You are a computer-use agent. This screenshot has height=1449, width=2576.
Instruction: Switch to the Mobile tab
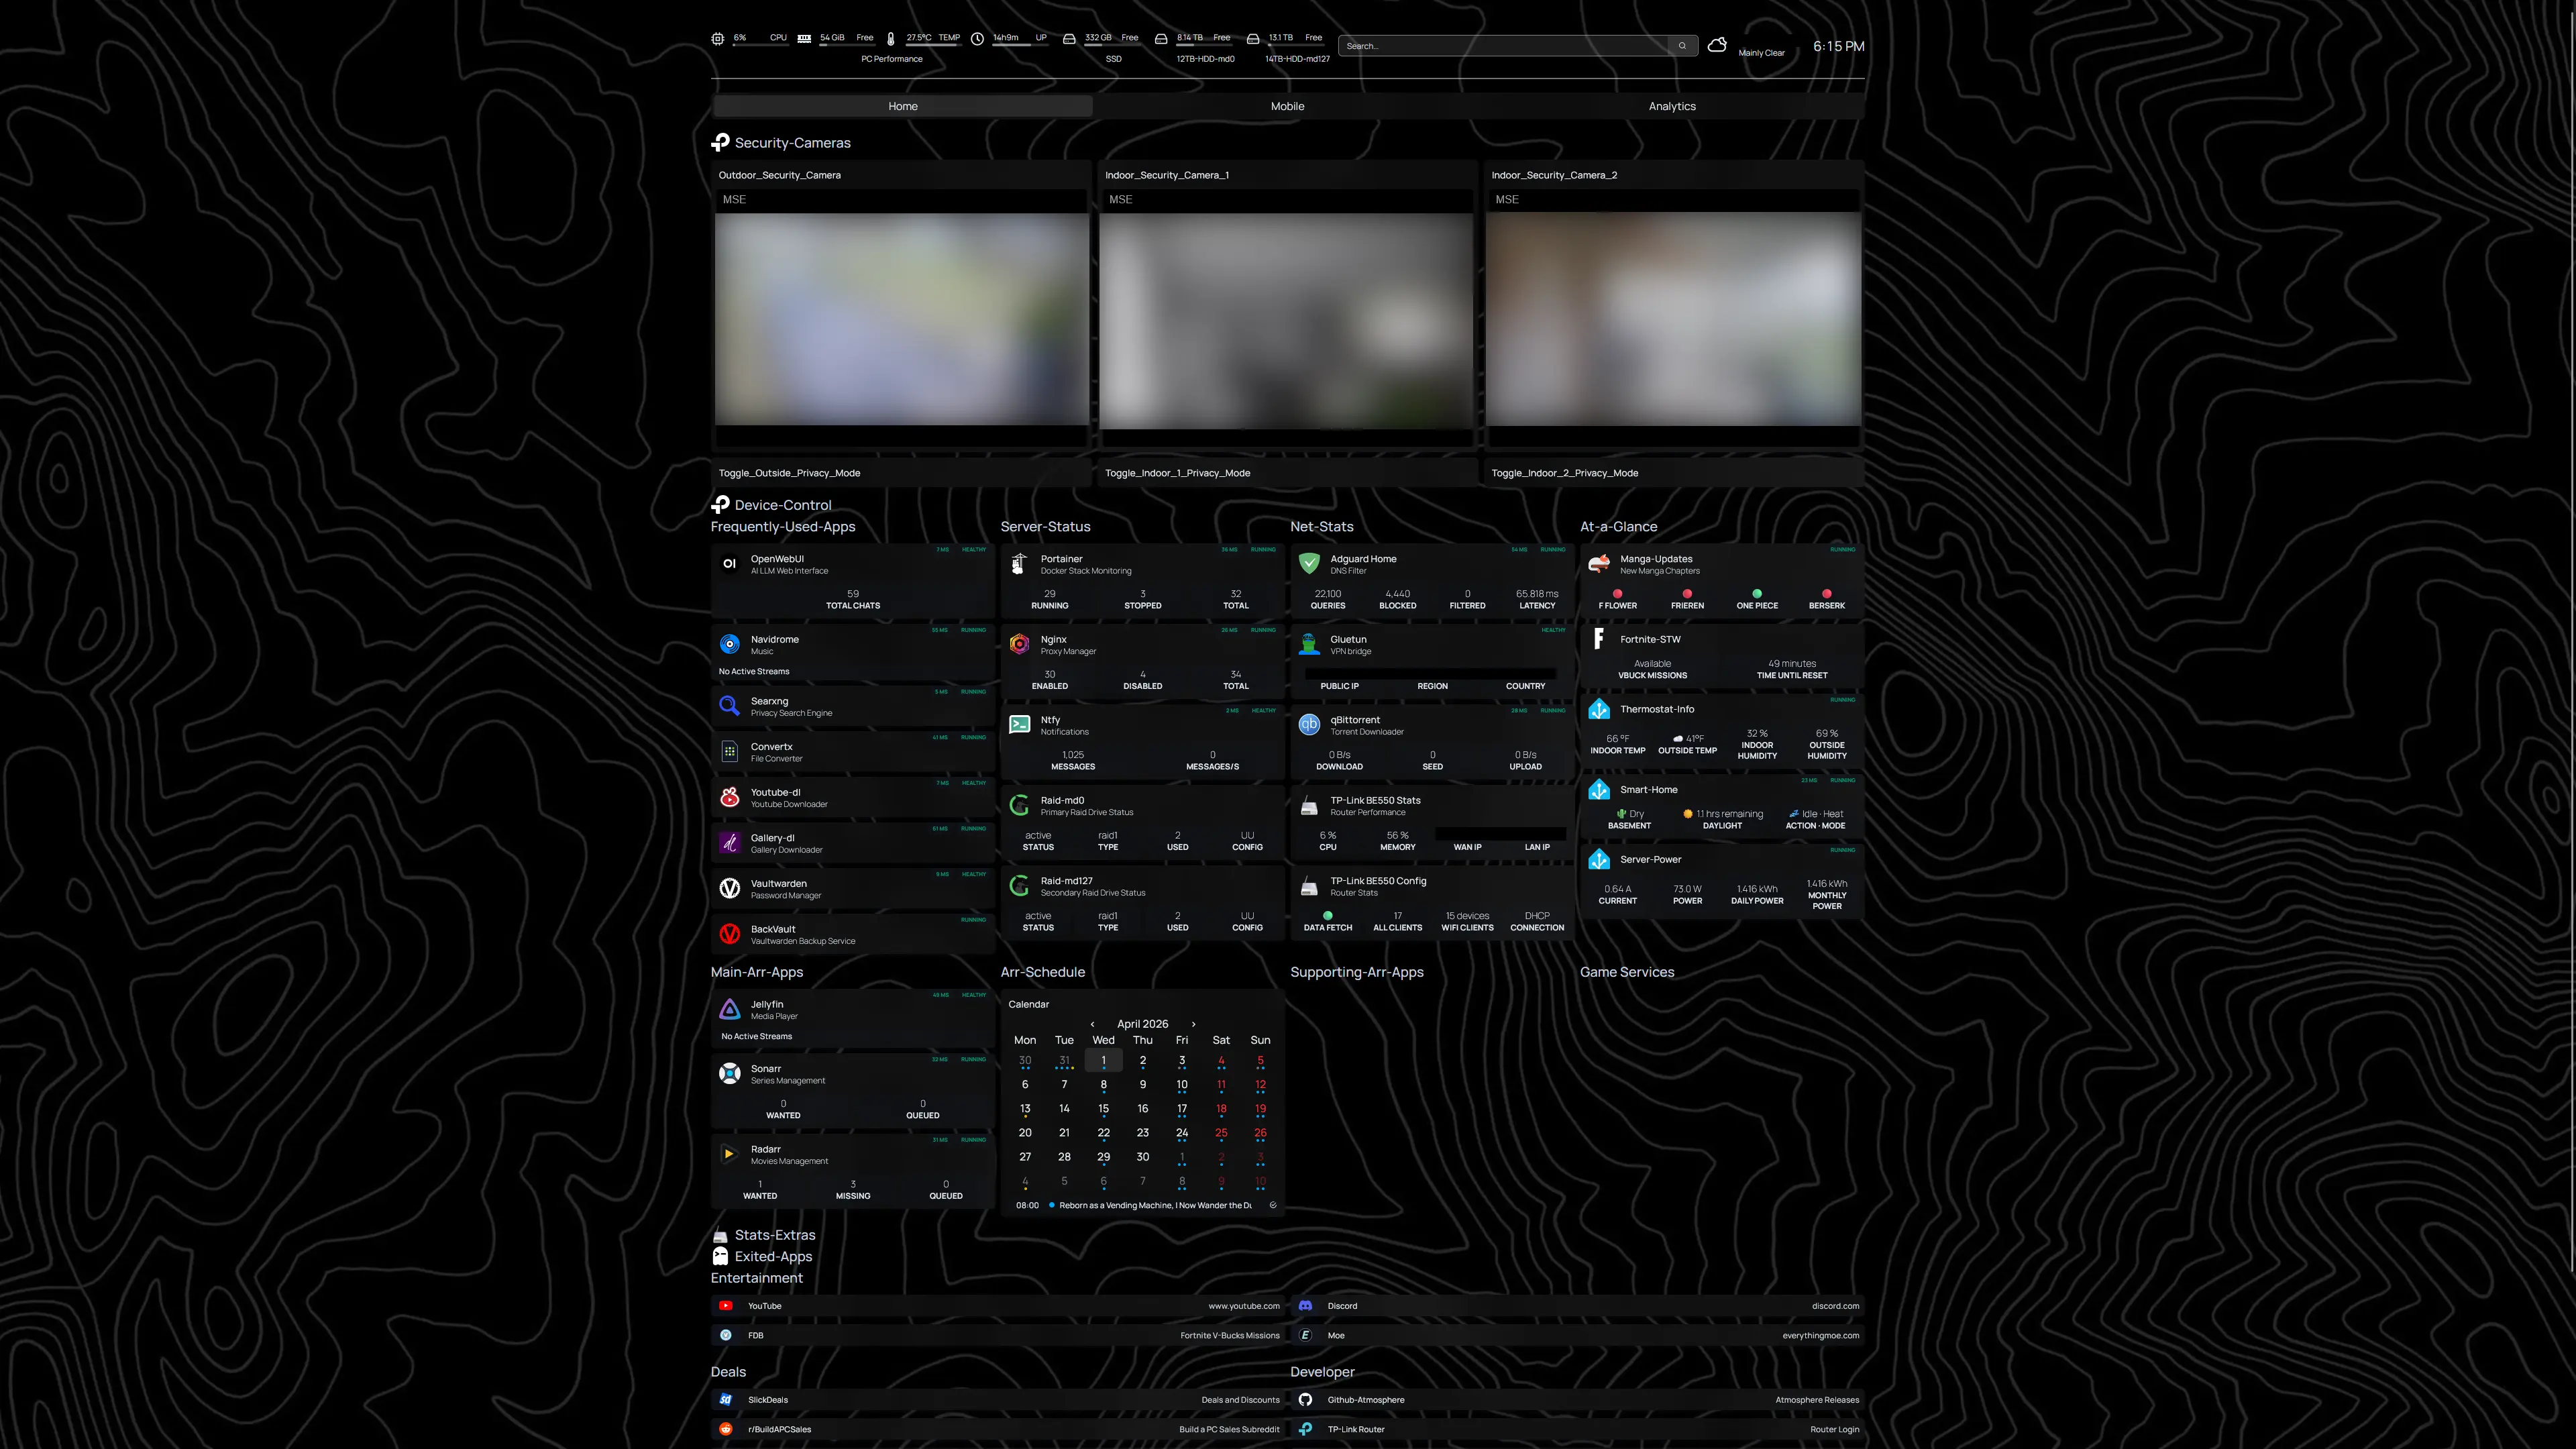(x=1287, y=106)
